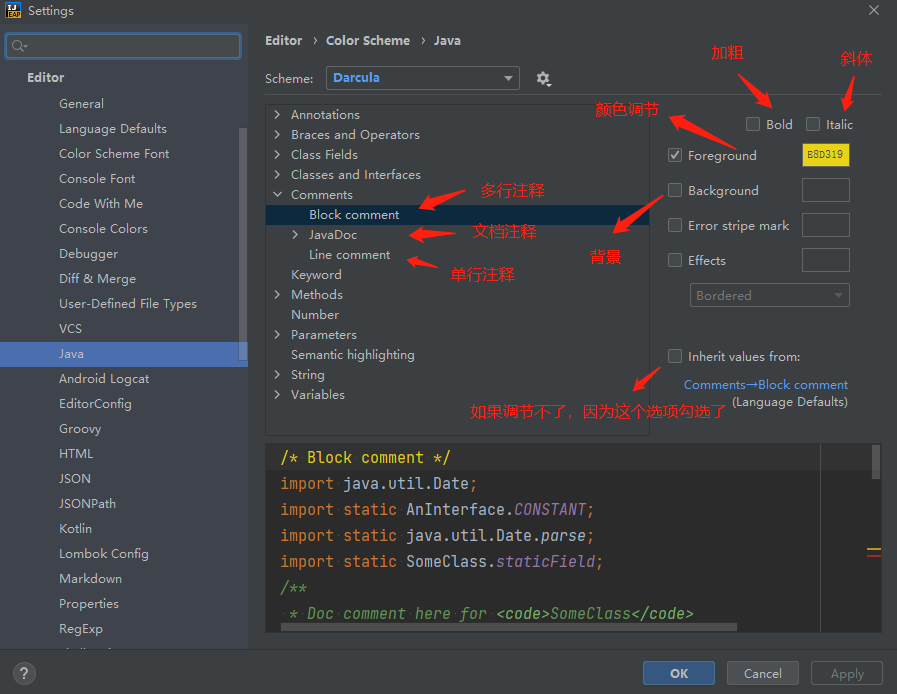This screenshot has height=694, width=897.
Task: Open the Bordered effect type dropdown
Action: [x=769, y=295]
